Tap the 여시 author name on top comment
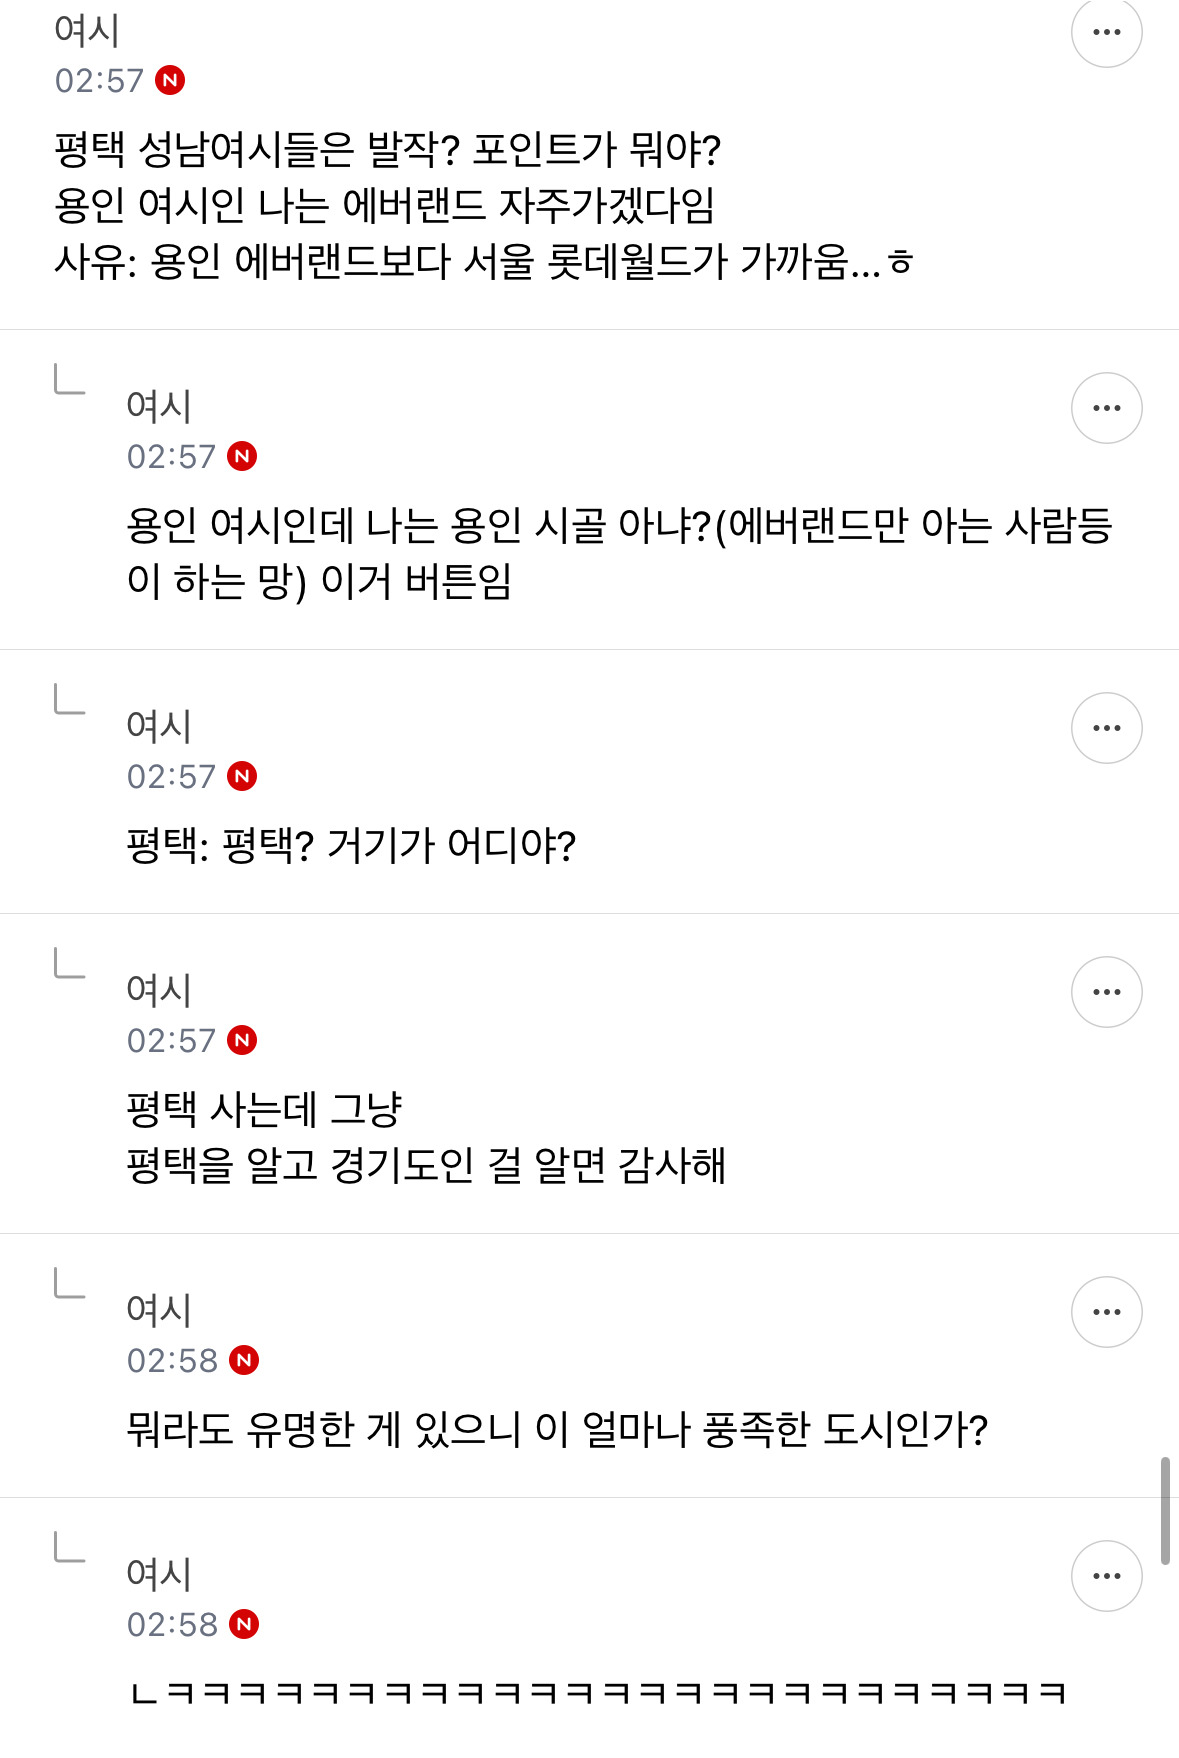 pos(87,30)
